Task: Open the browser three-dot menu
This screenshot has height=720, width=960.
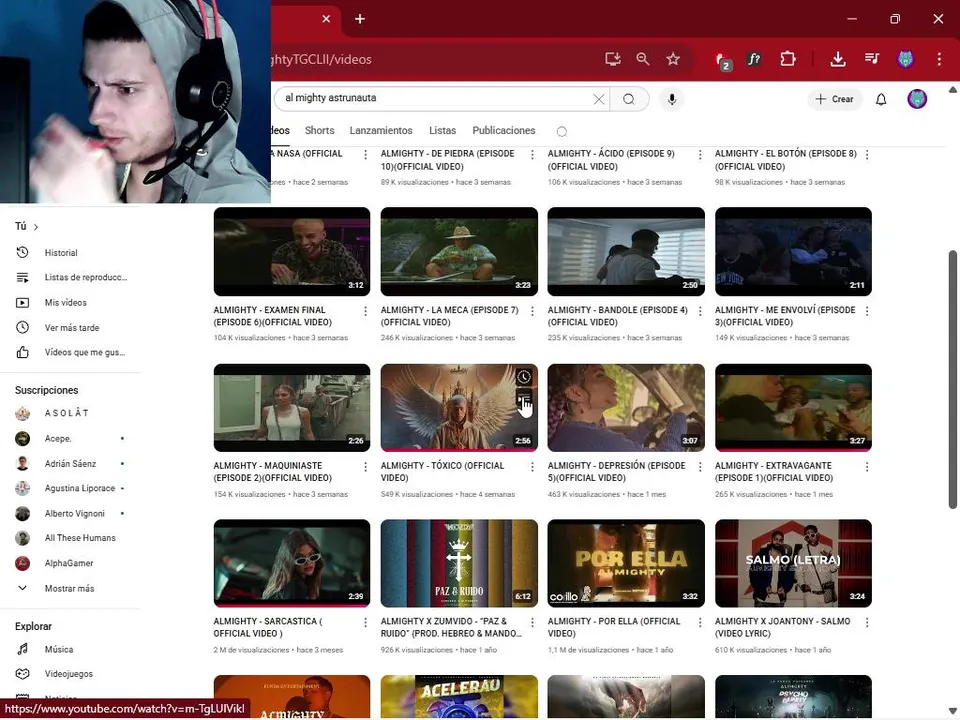Action: click(x=939, y=59)
